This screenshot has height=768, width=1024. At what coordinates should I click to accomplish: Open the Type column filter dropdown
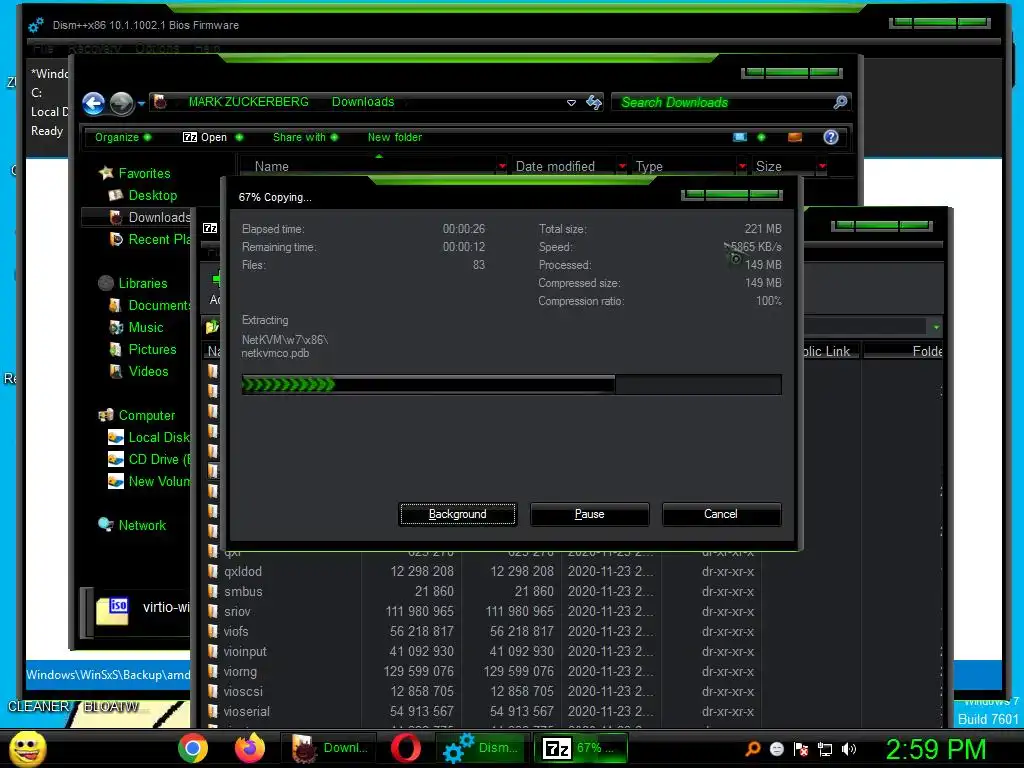click(742, 167)
